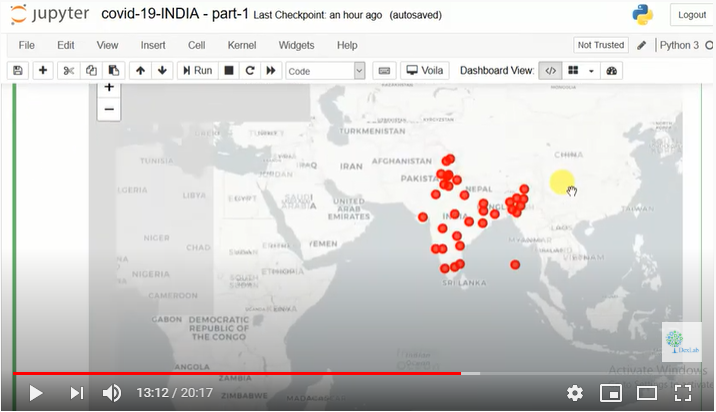Rename notebook title covid-19-INDIA - part-1
The width and height of the screenshot is (716, 412).
175,14
